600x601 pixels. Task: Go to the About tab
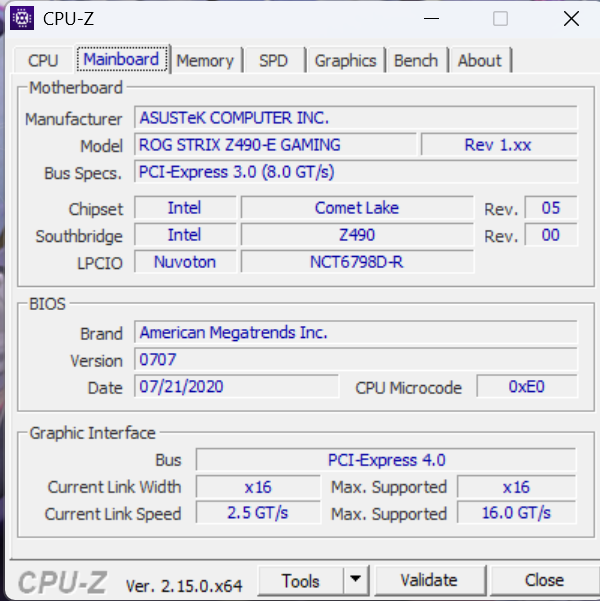click(480, 61)
